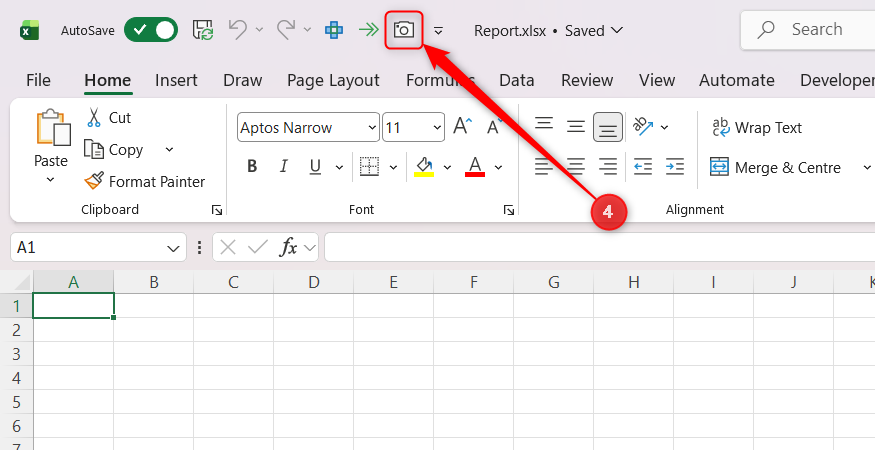Go to the Page Layout tab
This screenshot has height=450, width=875.
333,80
